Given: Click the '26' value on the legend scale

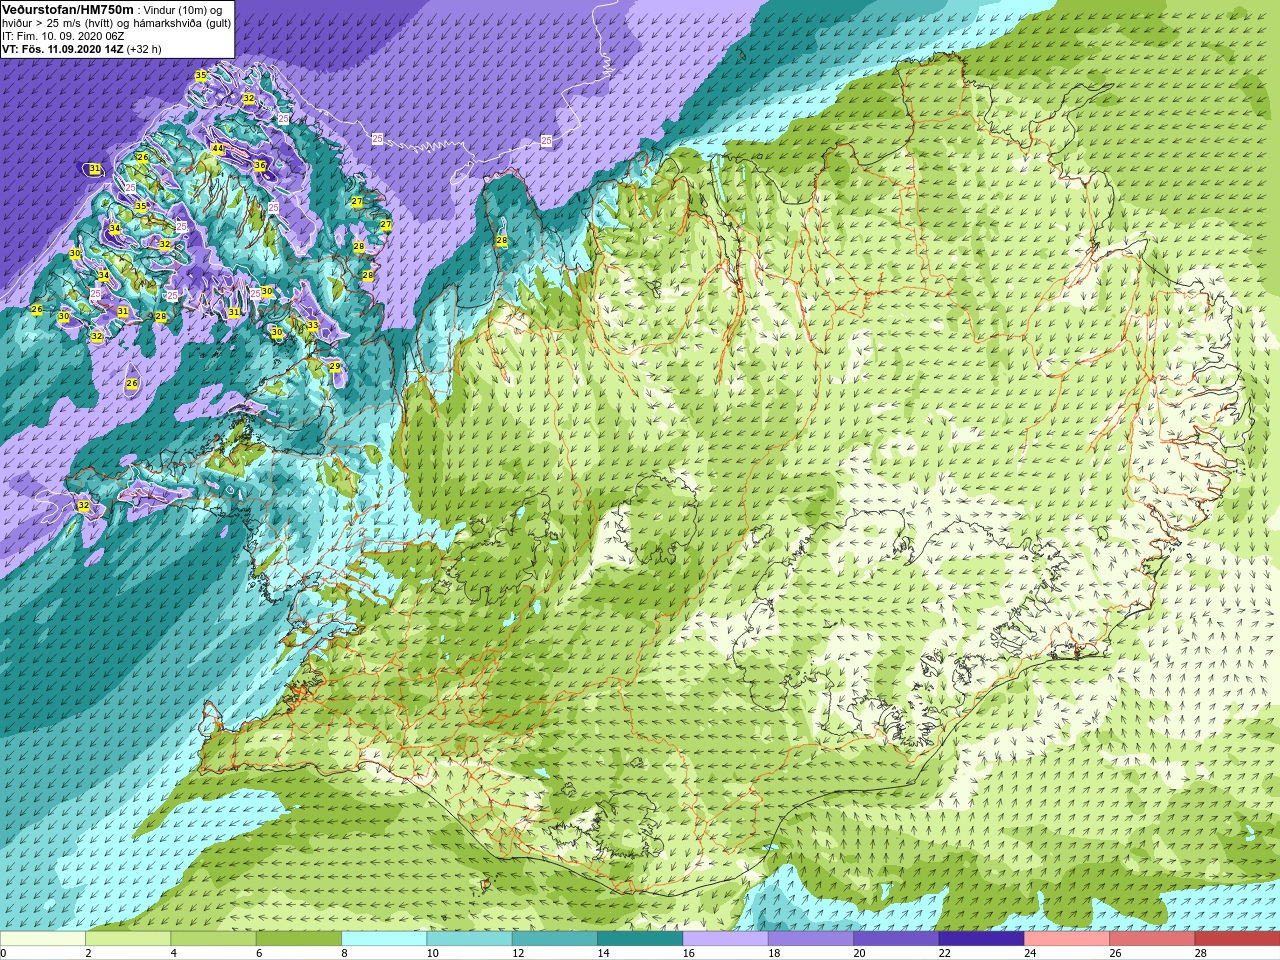Looking at the screenshot, I should pyautogui.click(x=1115, y=953).
